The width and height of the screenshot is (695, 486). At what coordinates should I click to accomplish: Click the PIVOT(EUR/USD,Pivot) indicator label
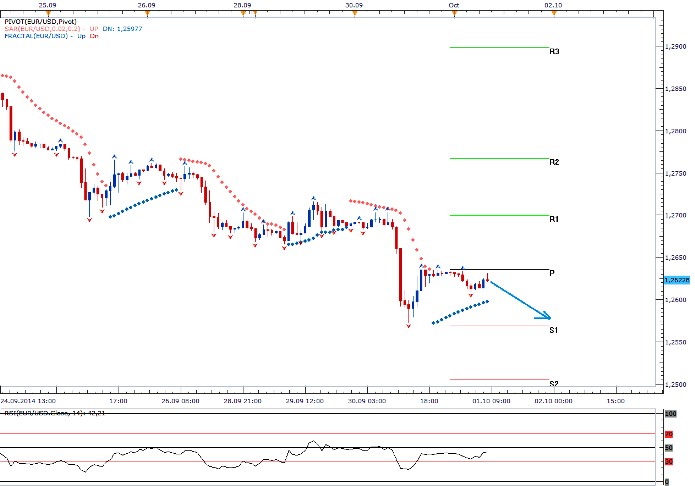pyautogui.click(x=39, y=20)
